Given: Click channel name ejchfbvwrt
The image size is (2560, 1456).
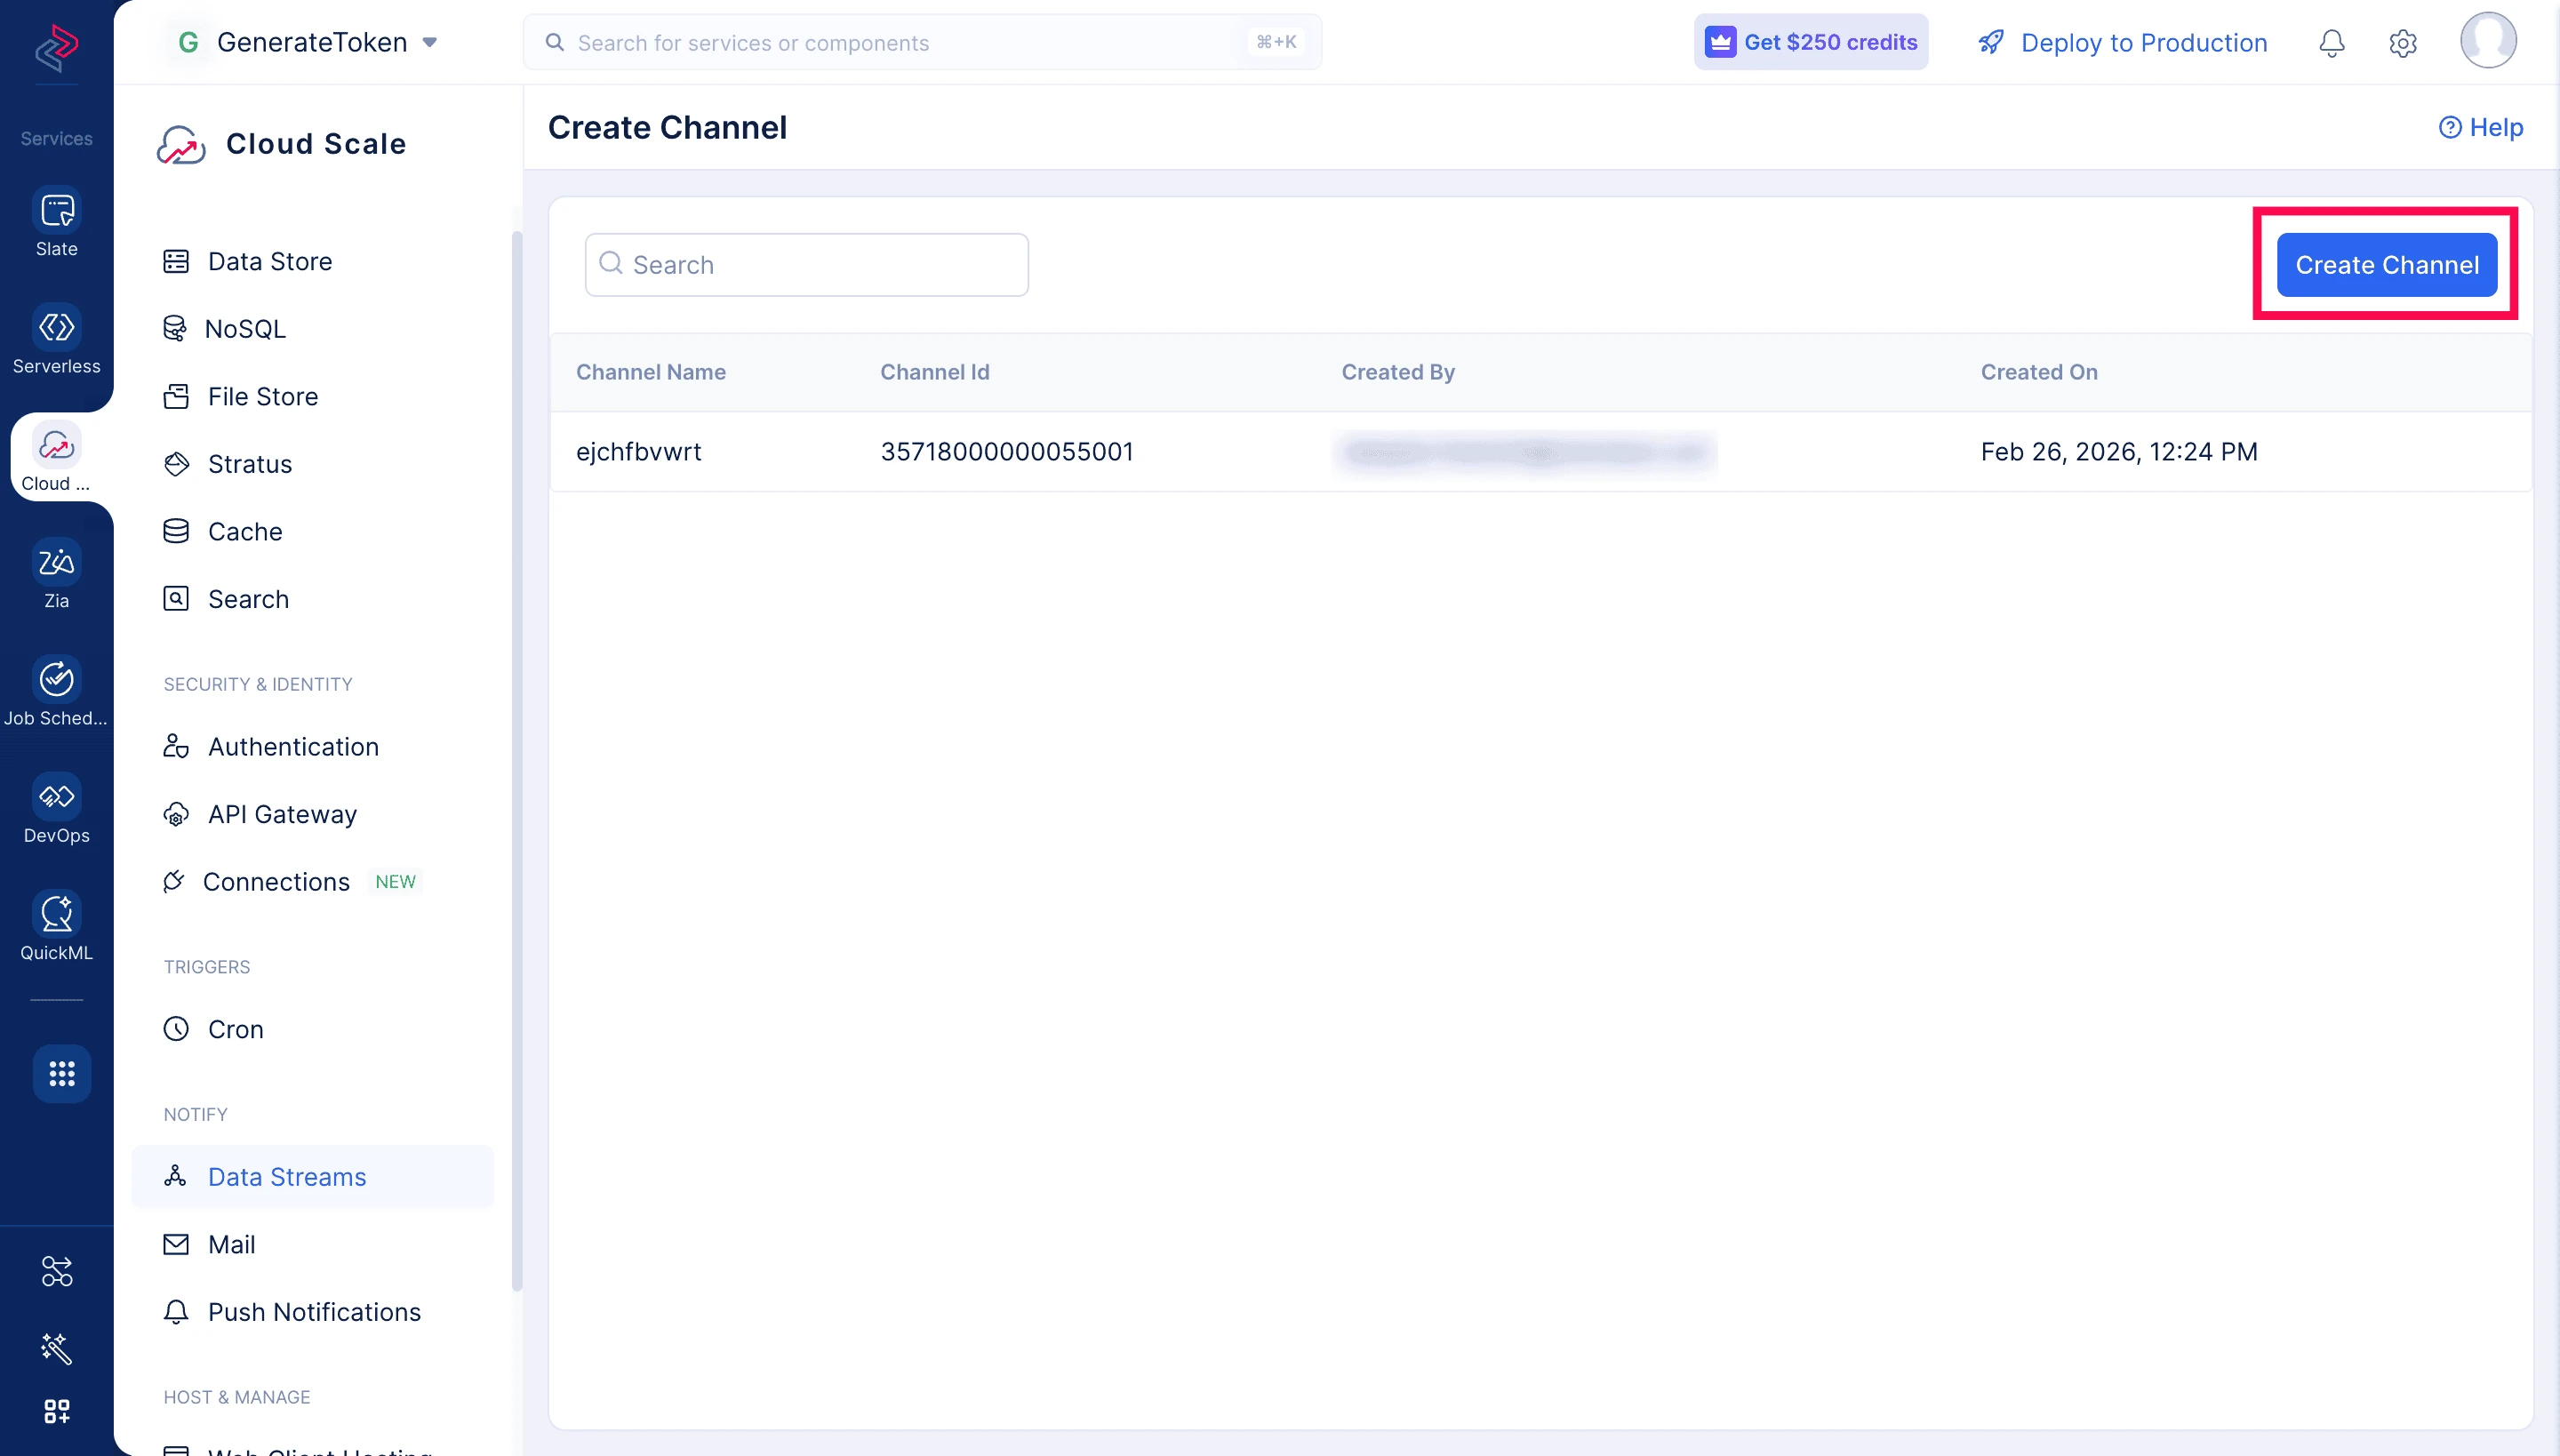Looking at the screenshot, I should (638, 452).
